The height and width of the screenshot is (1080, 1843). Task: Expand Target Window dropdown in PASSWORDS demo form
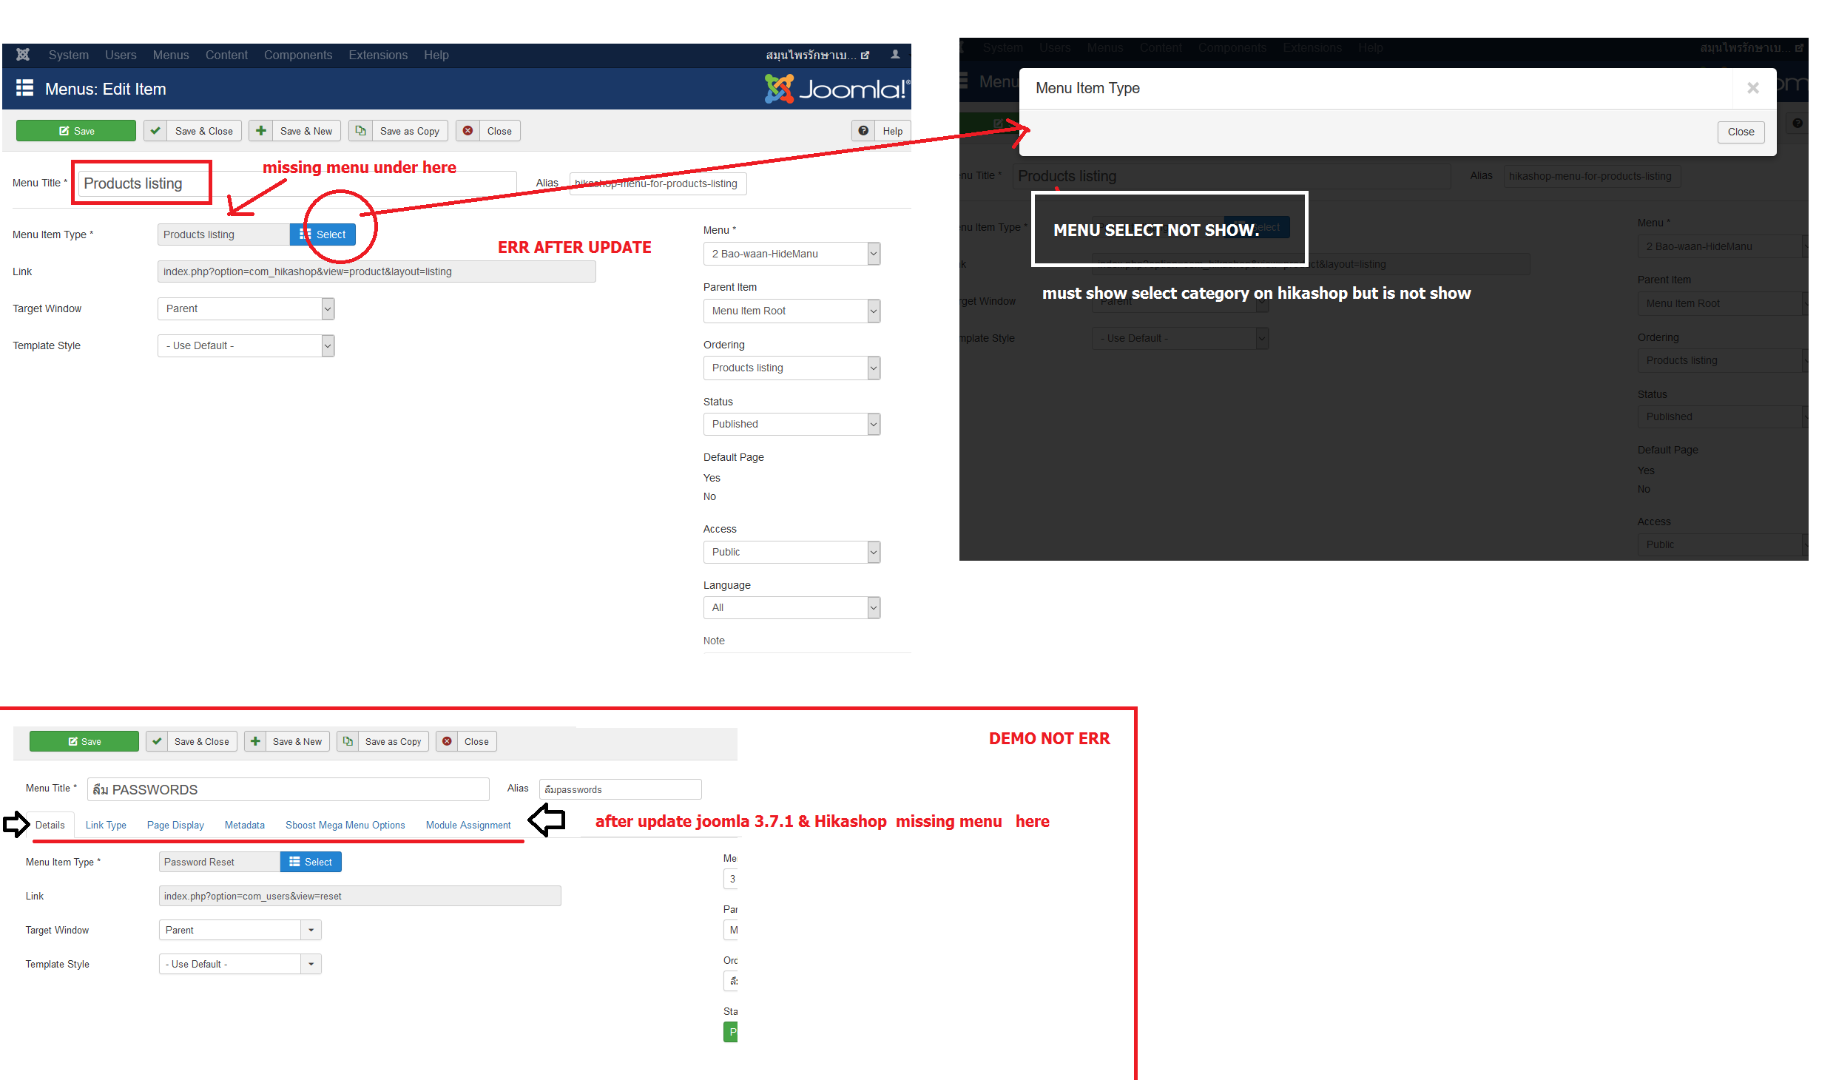pyautogui.click(x=240, y=930)
